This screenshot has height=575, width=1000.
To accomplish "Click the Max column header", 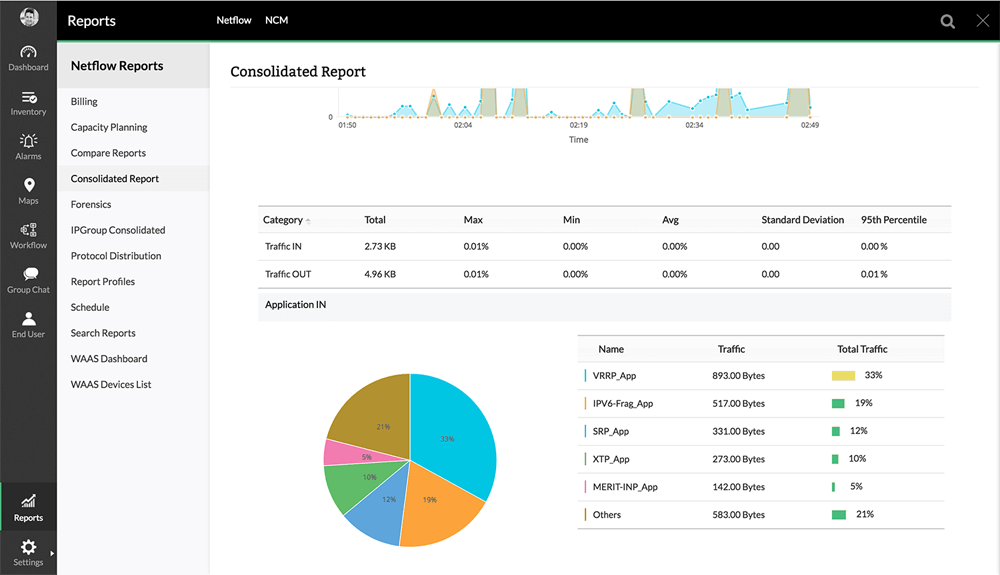I will point(473,220).
